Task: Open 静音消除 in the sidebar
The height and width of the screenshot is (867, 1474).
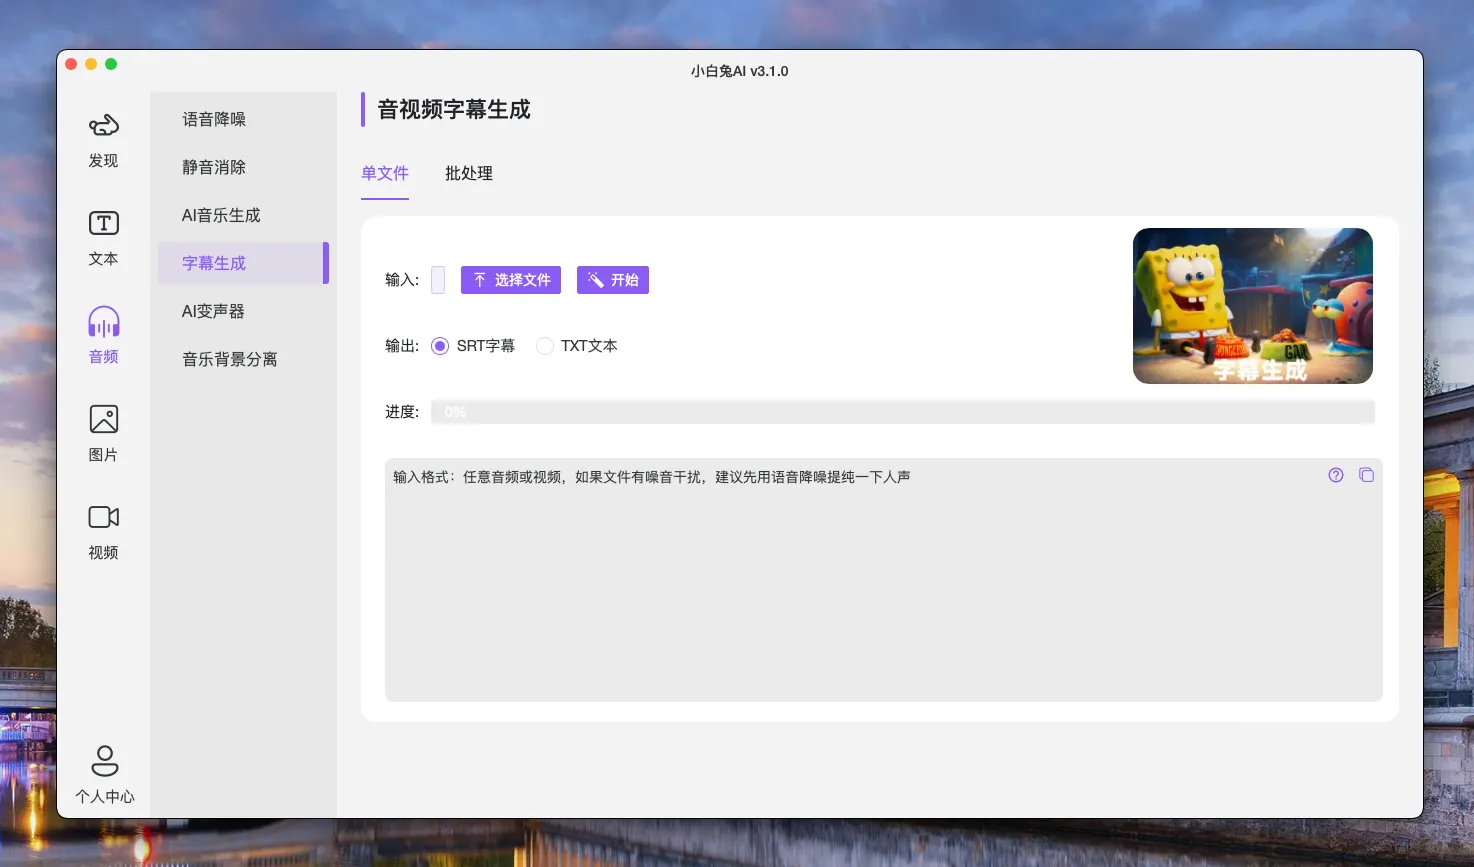Action: coord(243,167)
